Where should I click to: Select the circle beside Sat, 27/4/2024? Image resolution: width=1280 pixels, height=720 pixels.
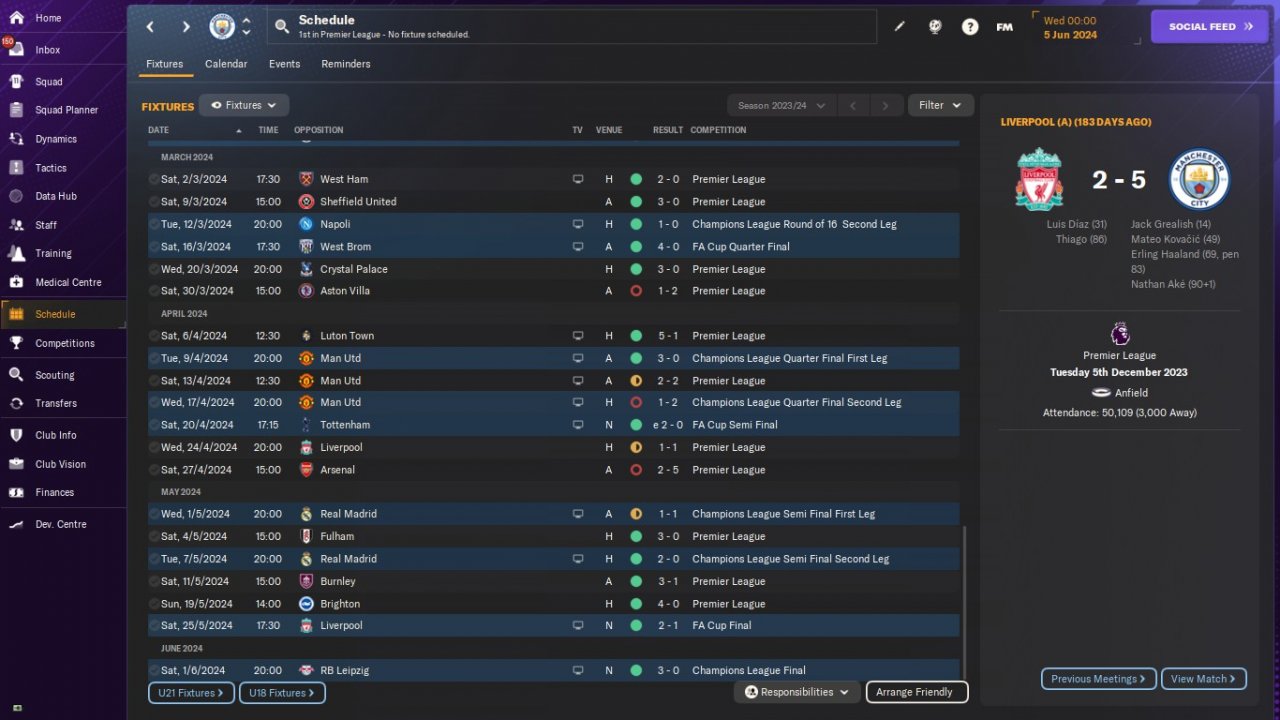[154, 469]
